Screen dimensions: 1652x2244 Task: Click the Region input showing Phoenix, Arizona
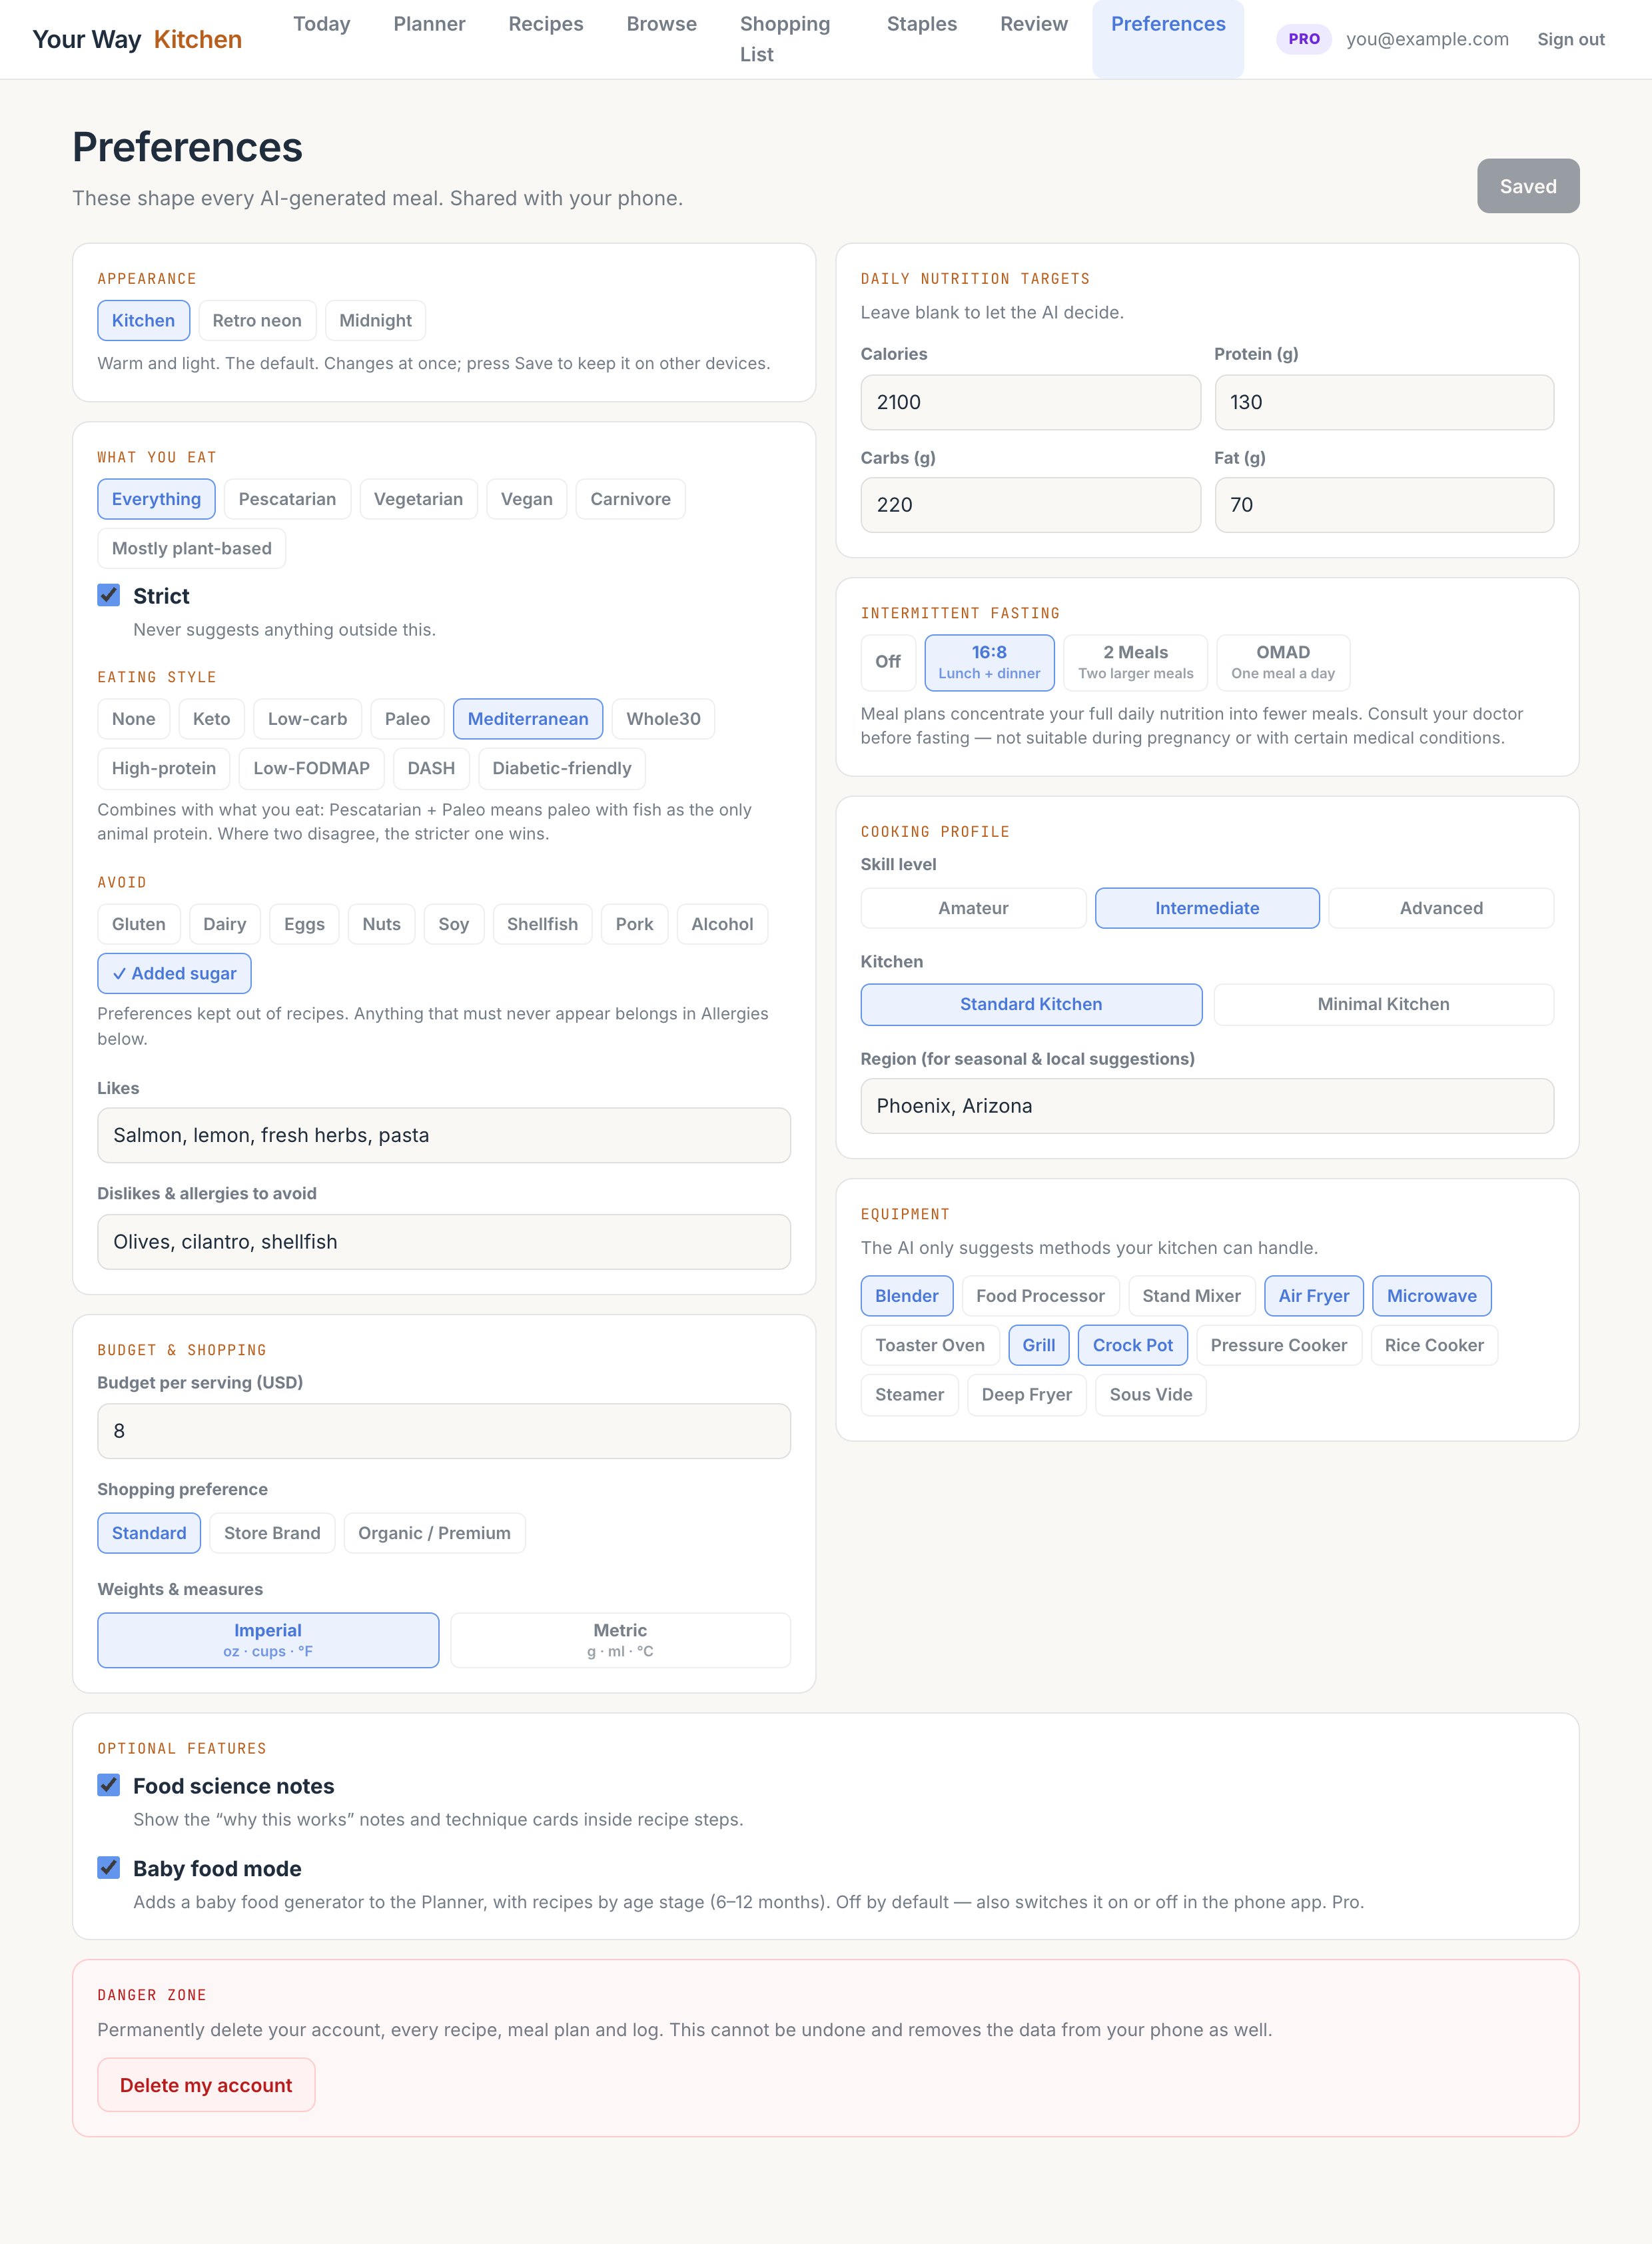pos(1207,1106)
